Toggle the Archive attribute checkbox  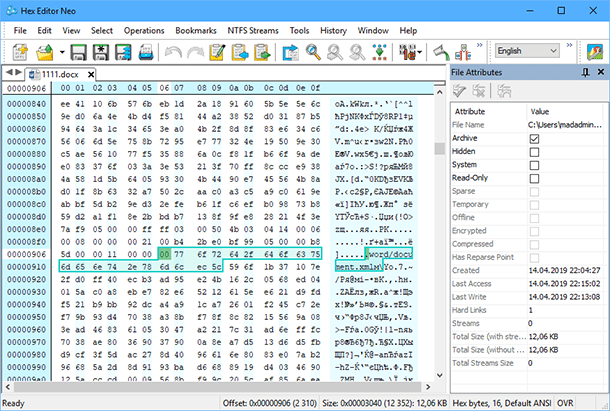tap(534, 139)
